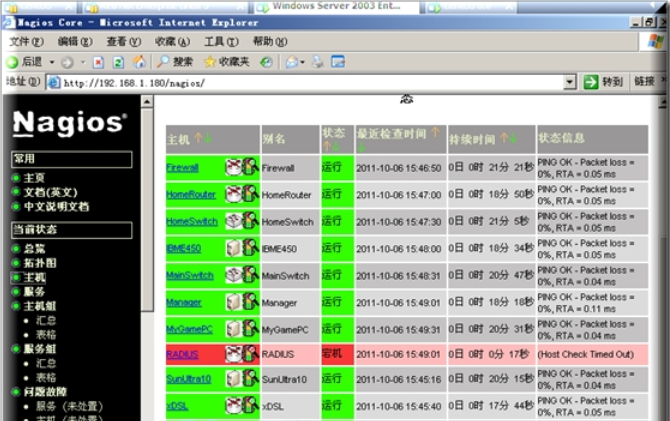Click sidebar frame scrollbar up arrow
670x421 pixels.
pyautogui.click(x=147, y=101)
